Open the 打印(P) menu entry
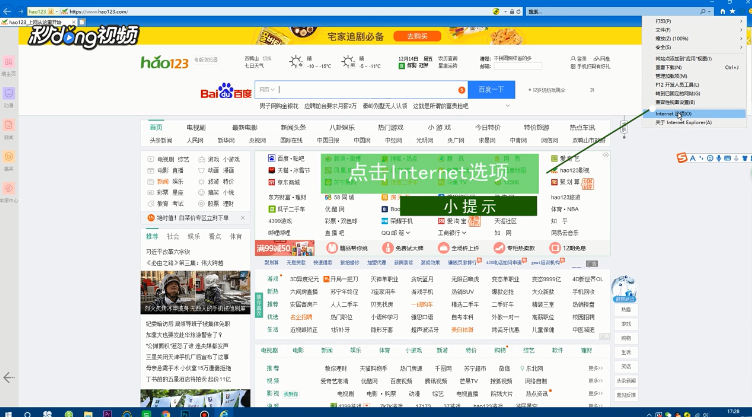This screenshot has height=417, width=752. coord(694,21)
